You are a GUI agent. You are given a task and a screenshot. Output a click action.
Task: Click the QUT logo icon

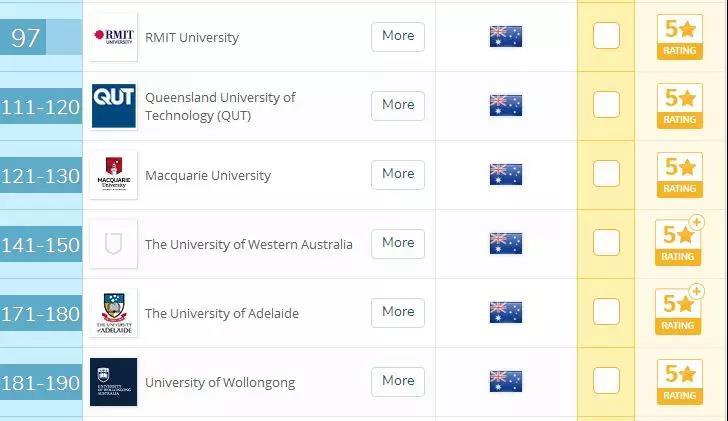pyautogui.click(x=113, y=105)
